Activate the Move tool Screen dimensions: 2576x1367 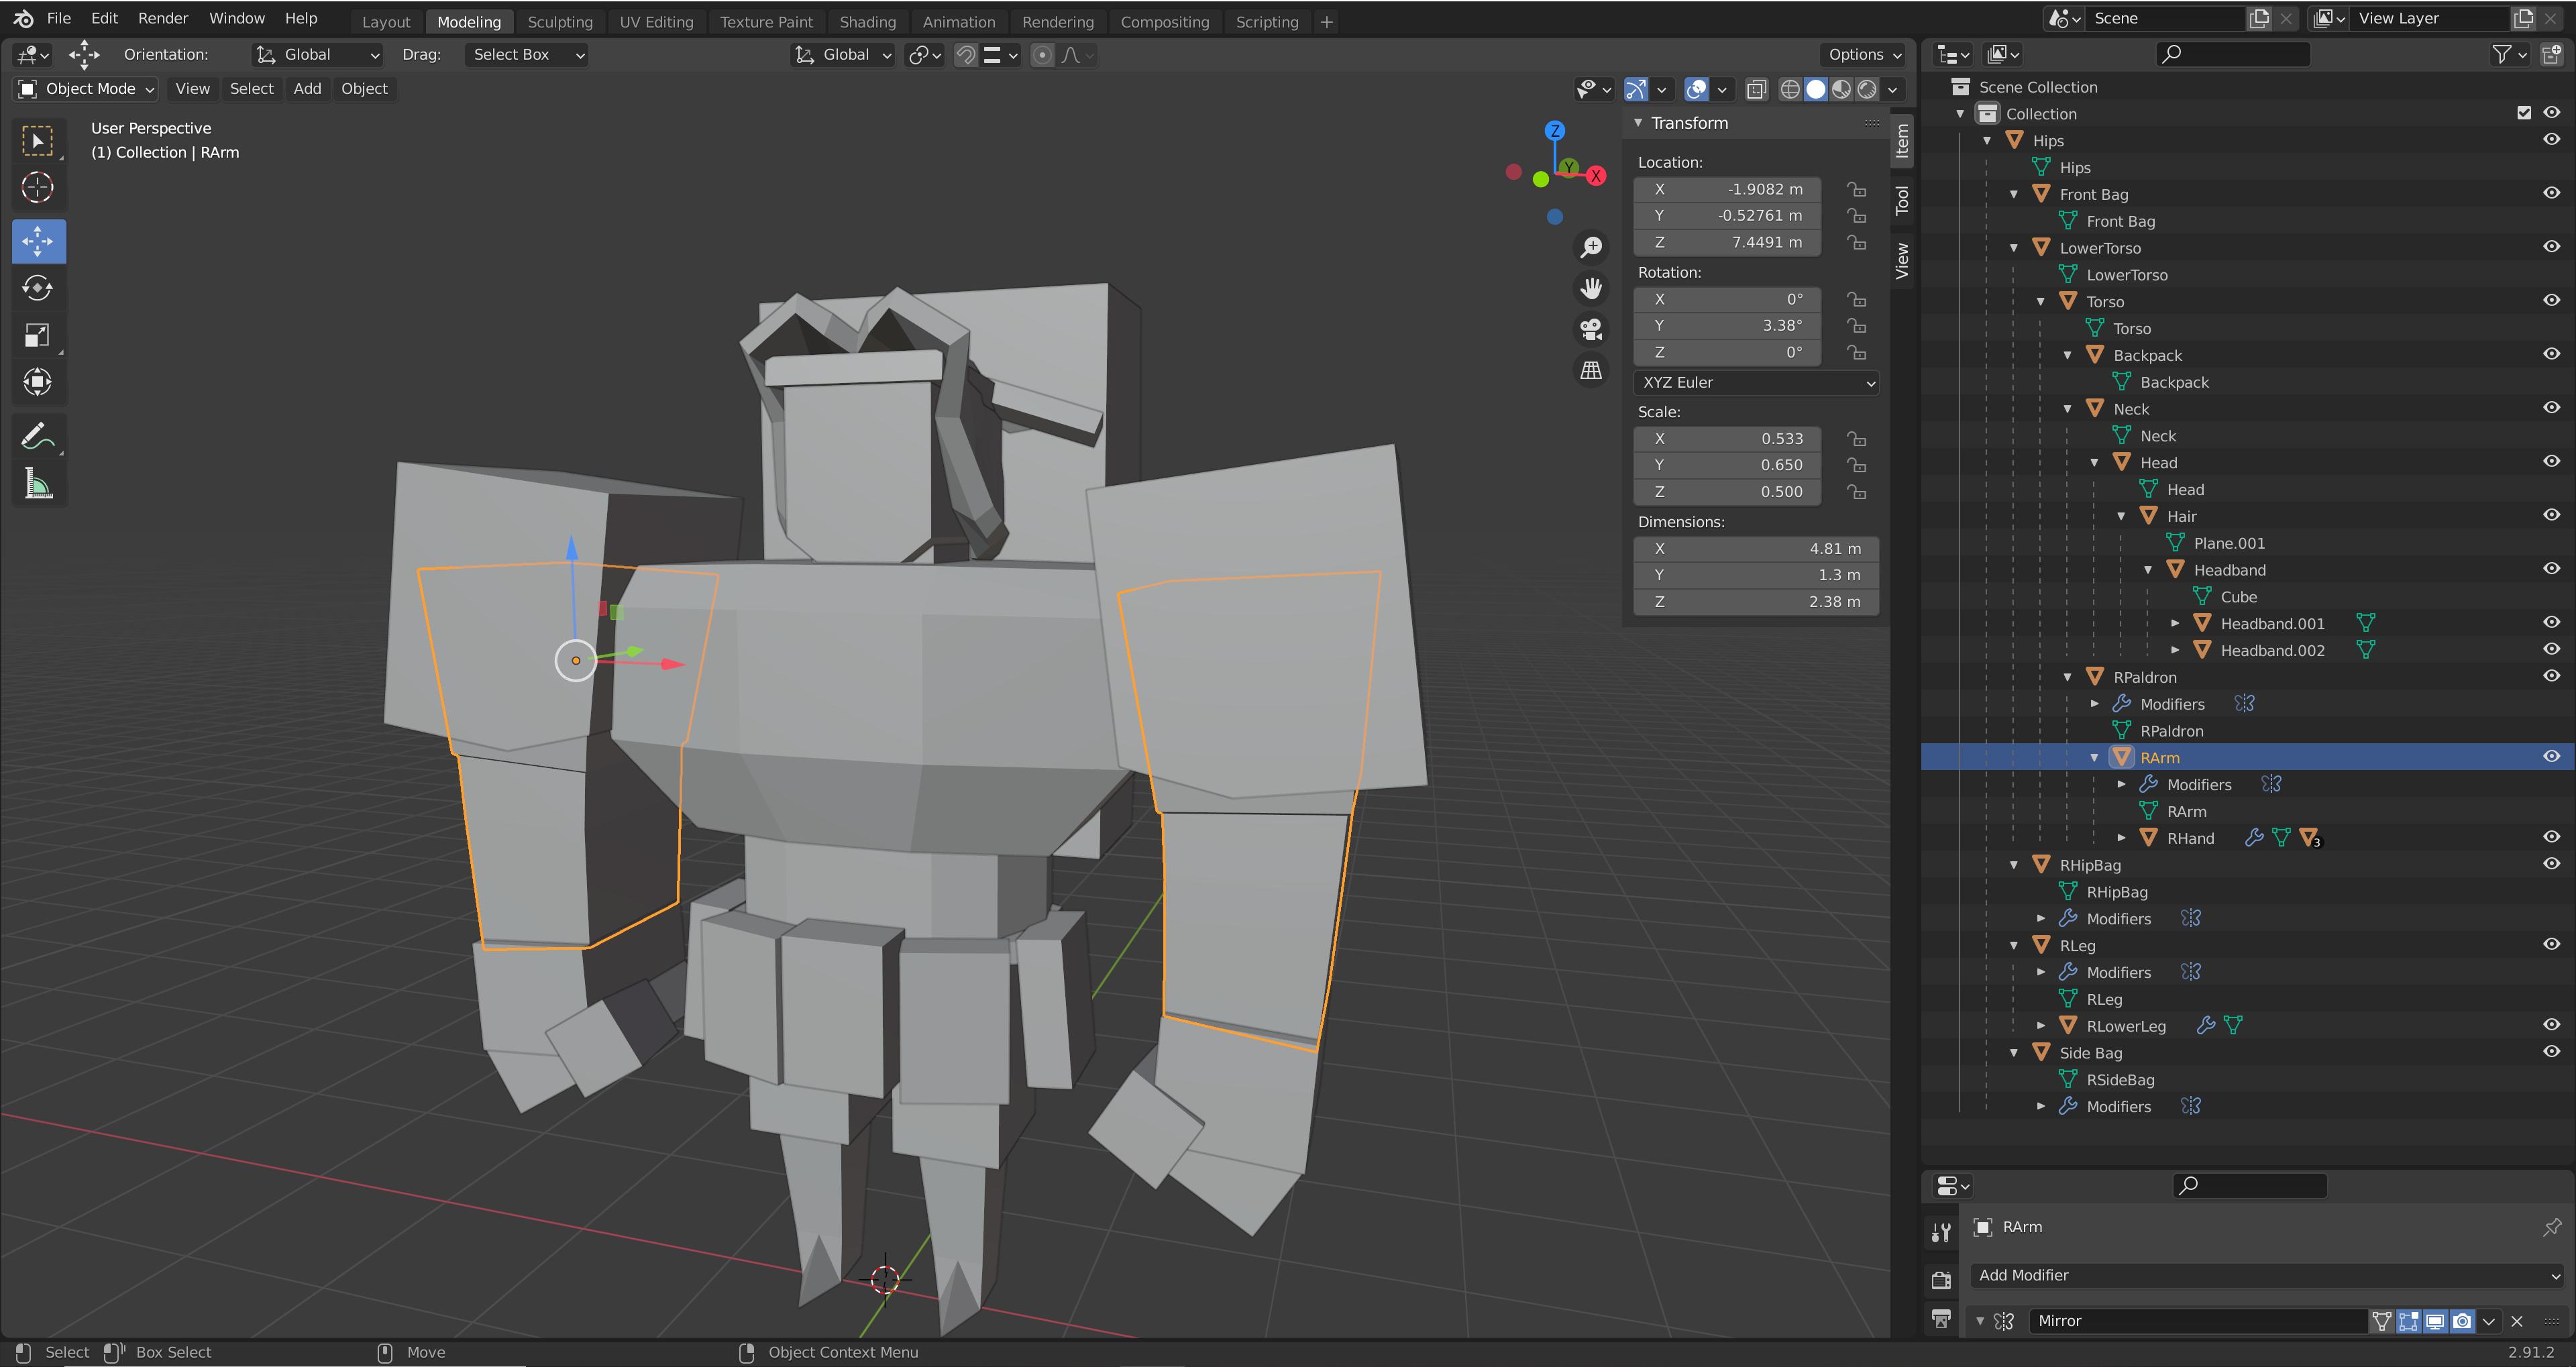click(38, 241)
